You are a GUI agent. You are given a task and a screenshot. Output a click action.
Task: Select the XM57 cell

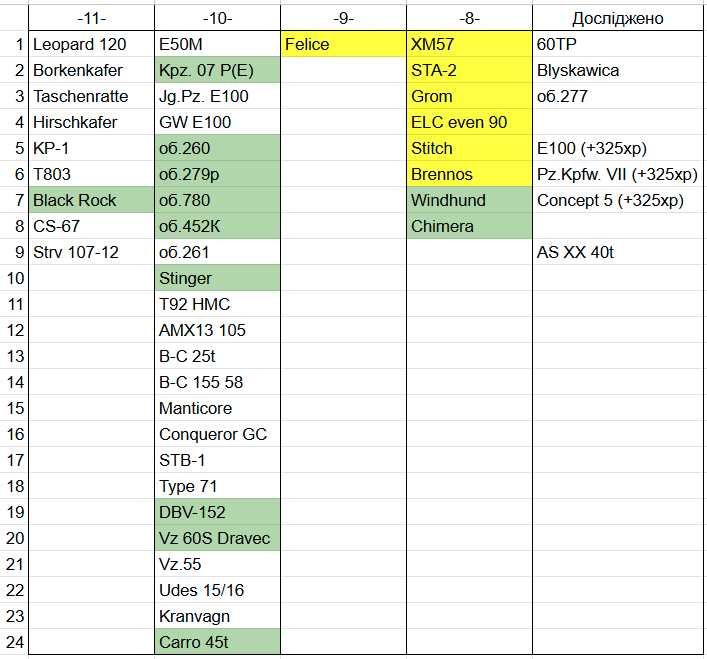[469, 44]
